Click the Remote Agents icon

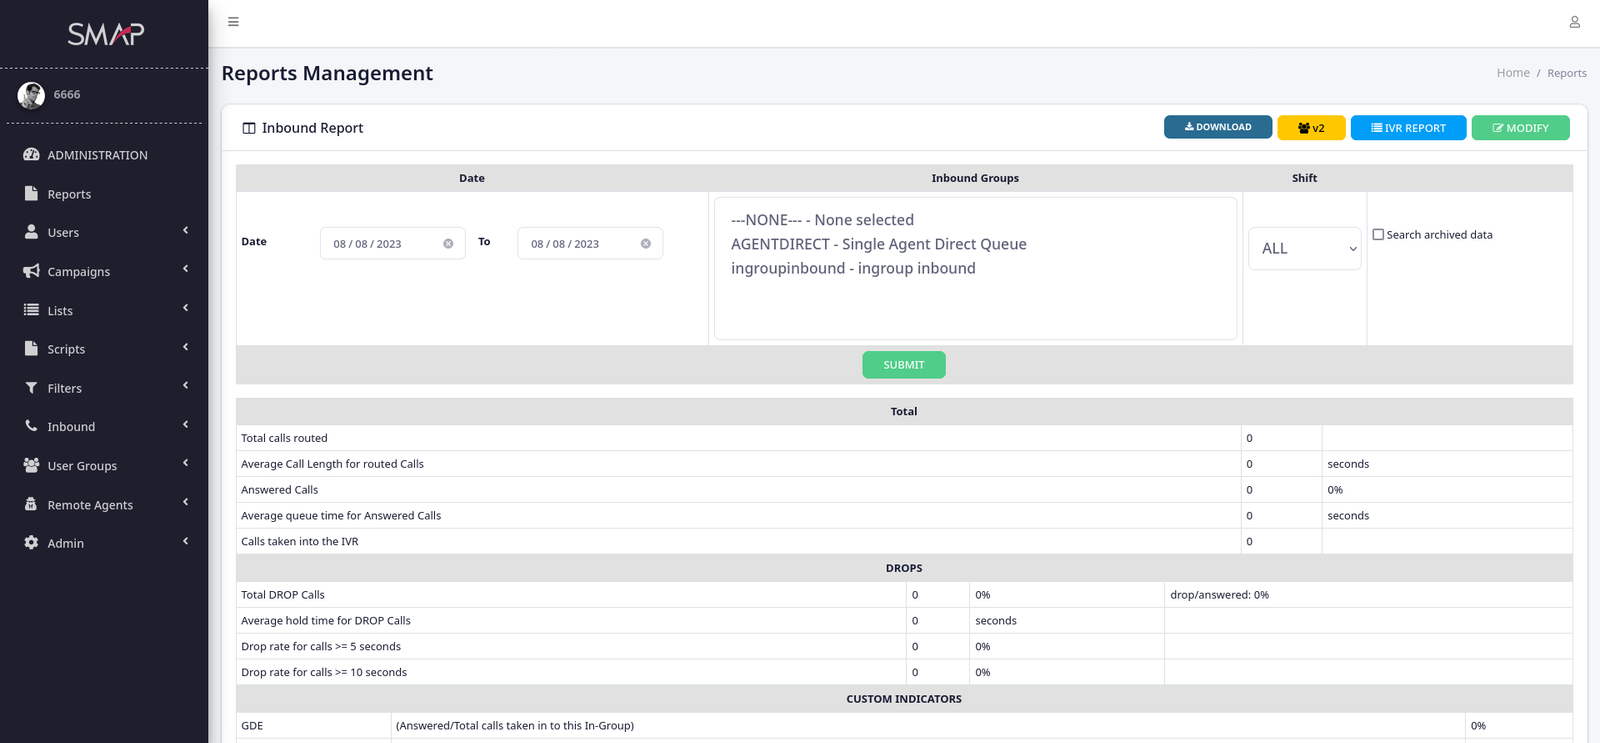pos(31,504)
